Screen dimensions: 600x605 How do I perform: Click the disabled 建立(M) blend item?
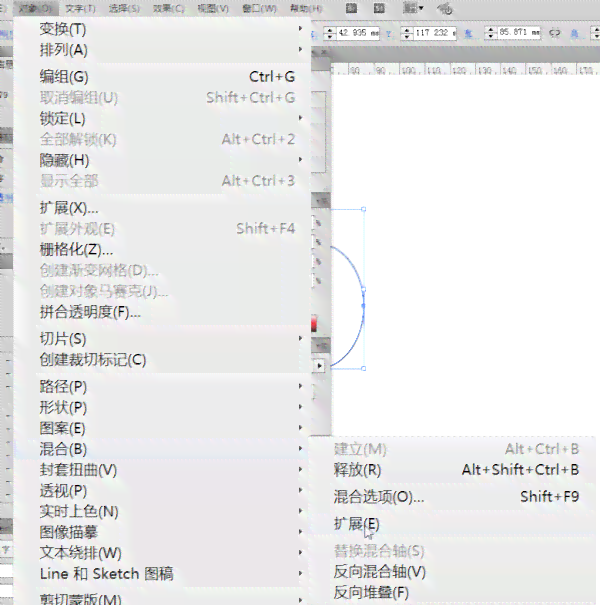click(454, 449)
